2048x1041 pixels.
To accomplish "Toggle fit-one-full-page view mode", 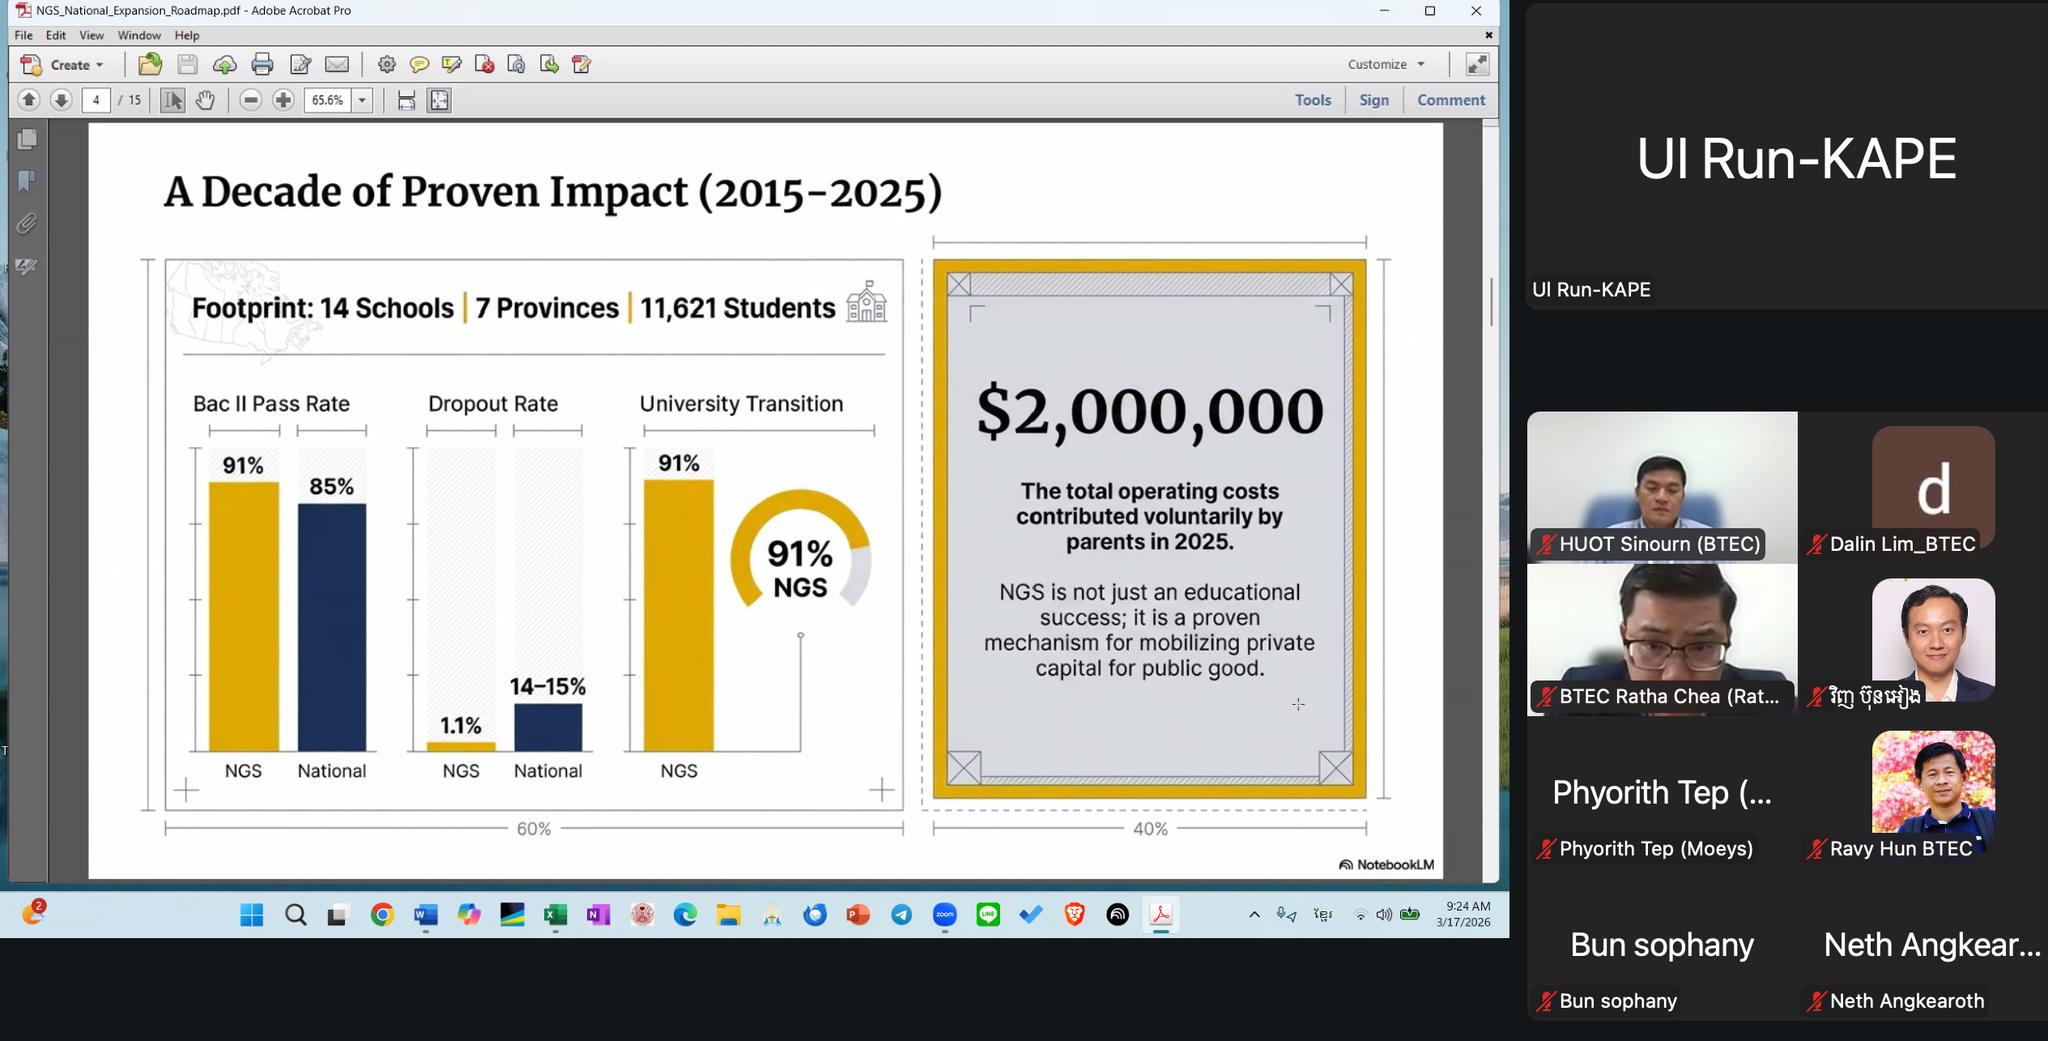I will click(439, 100).
